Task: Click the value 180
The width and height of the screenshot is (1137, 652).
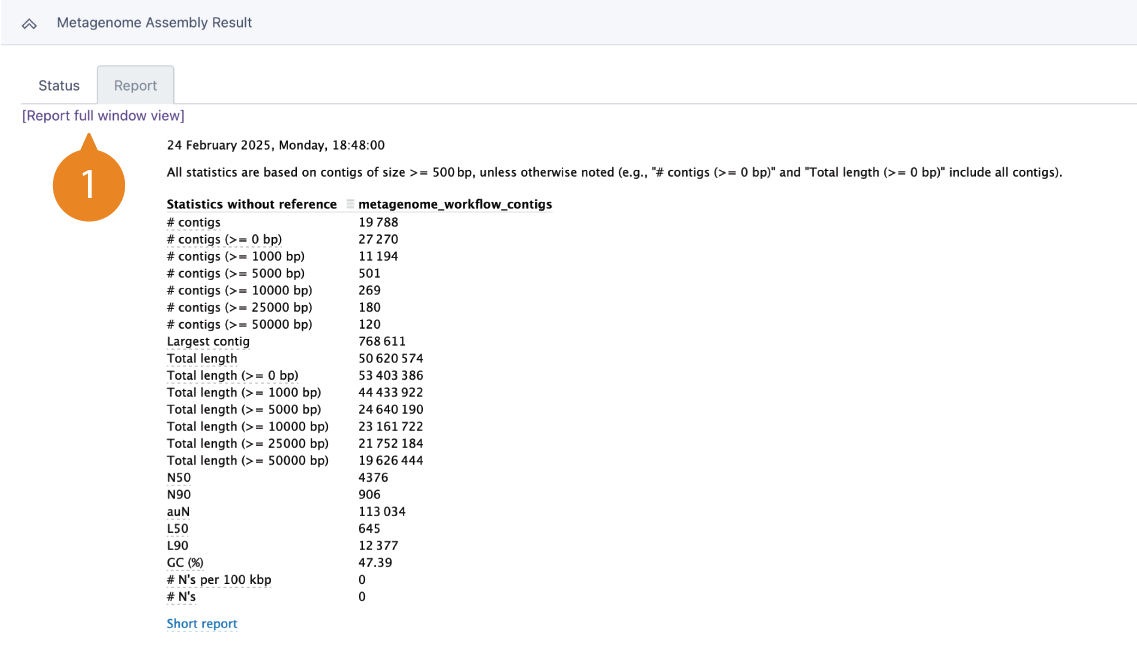Action: coord(369,308)
